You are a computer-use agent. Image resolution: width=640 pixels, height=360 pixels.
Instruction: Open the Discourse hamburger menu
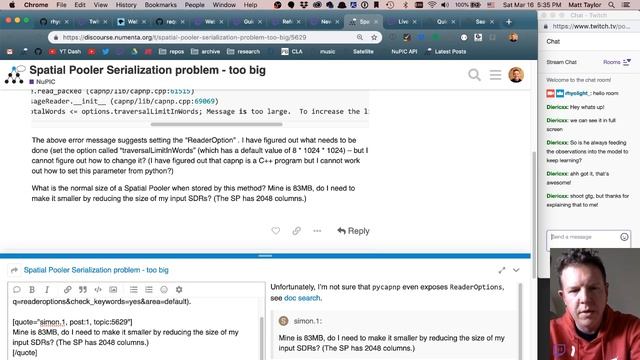click(496, 75)
